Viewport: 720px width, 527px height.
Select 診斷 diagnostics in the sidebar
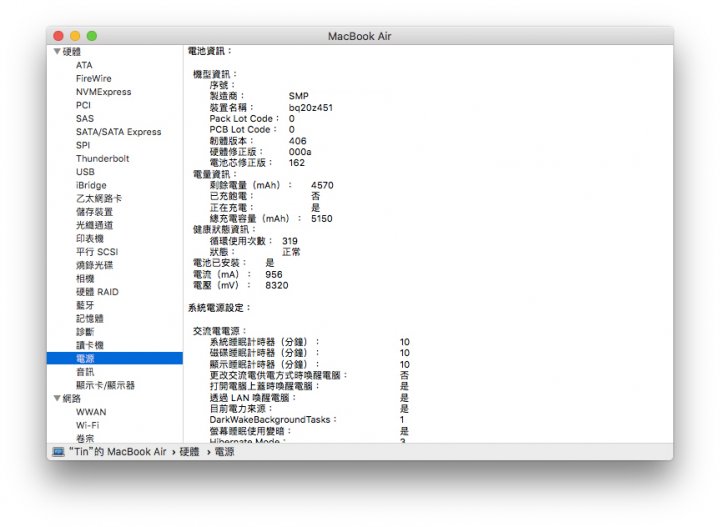click(x=85, y=331)
